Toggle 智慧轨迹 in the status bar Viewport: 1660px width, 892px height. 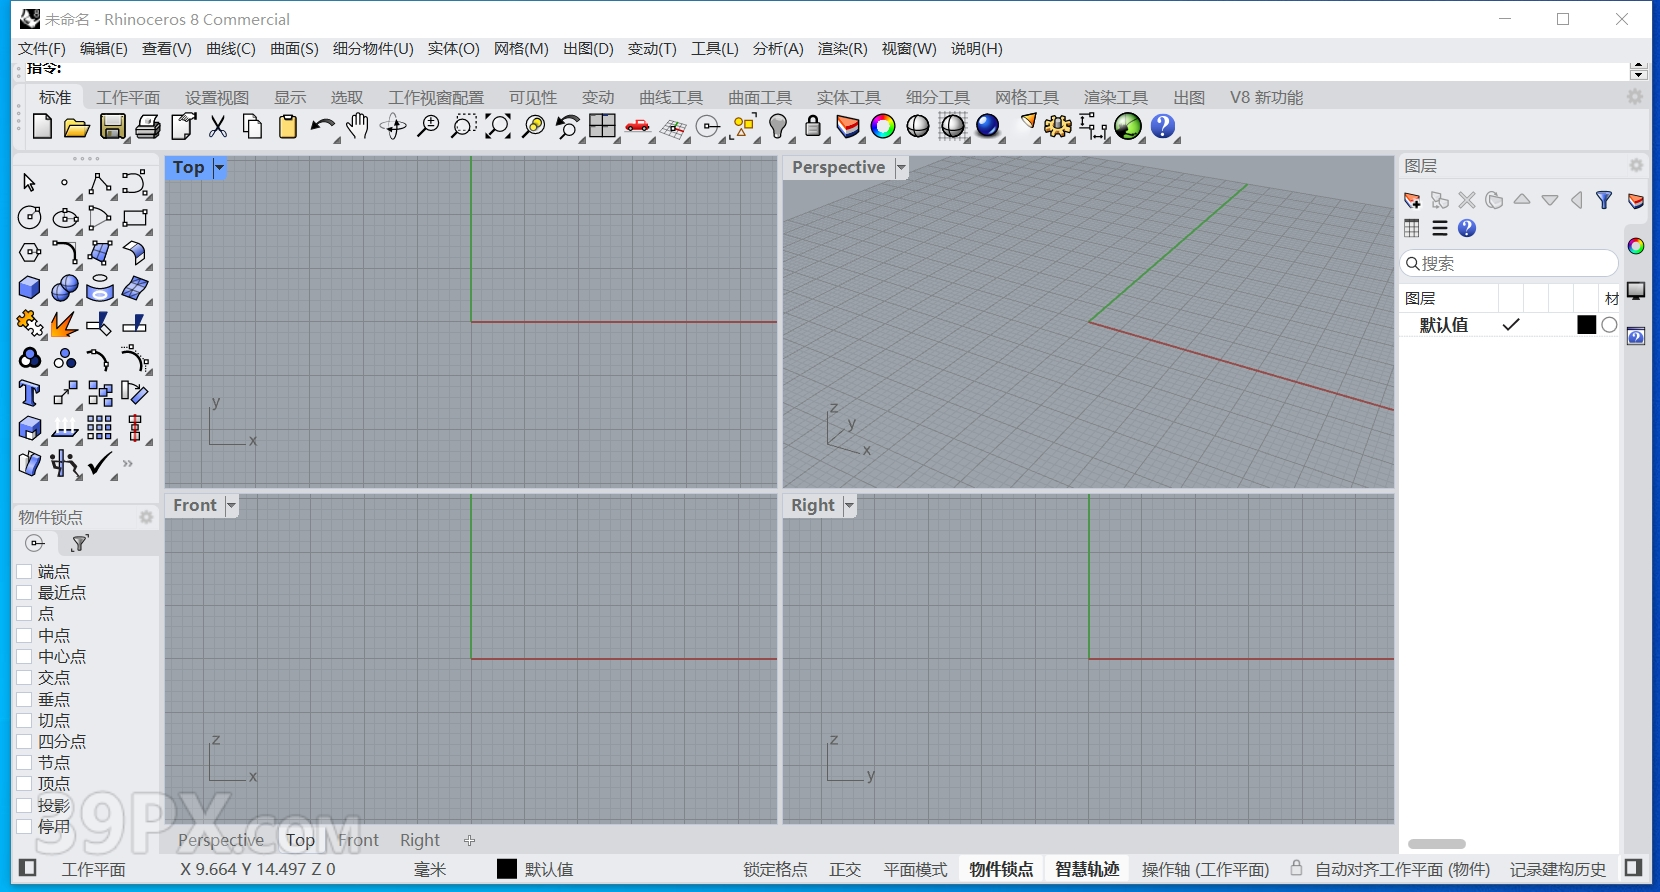tap(1087, 869)
